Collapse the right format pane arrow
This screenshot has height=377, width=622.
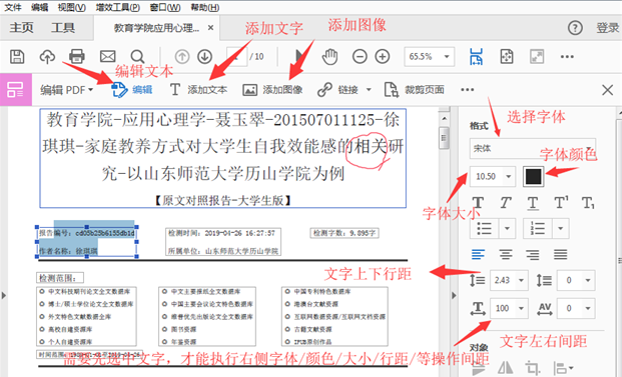(x=454, y=295)
